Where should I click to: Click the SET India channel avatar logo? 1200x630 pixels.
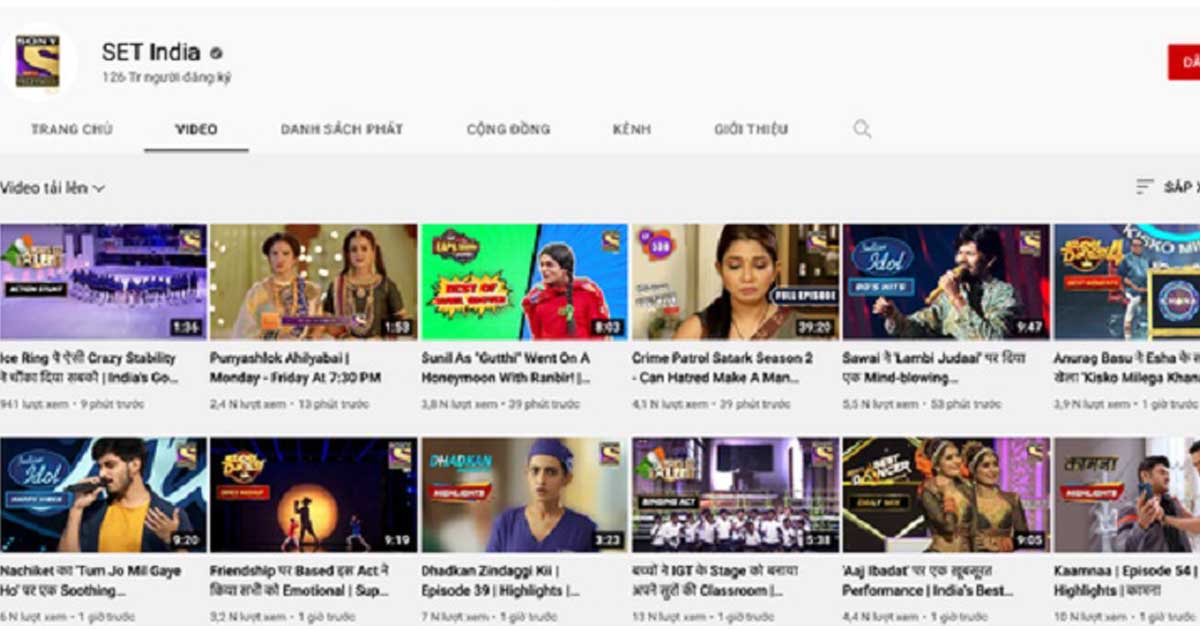coord(36,62)
